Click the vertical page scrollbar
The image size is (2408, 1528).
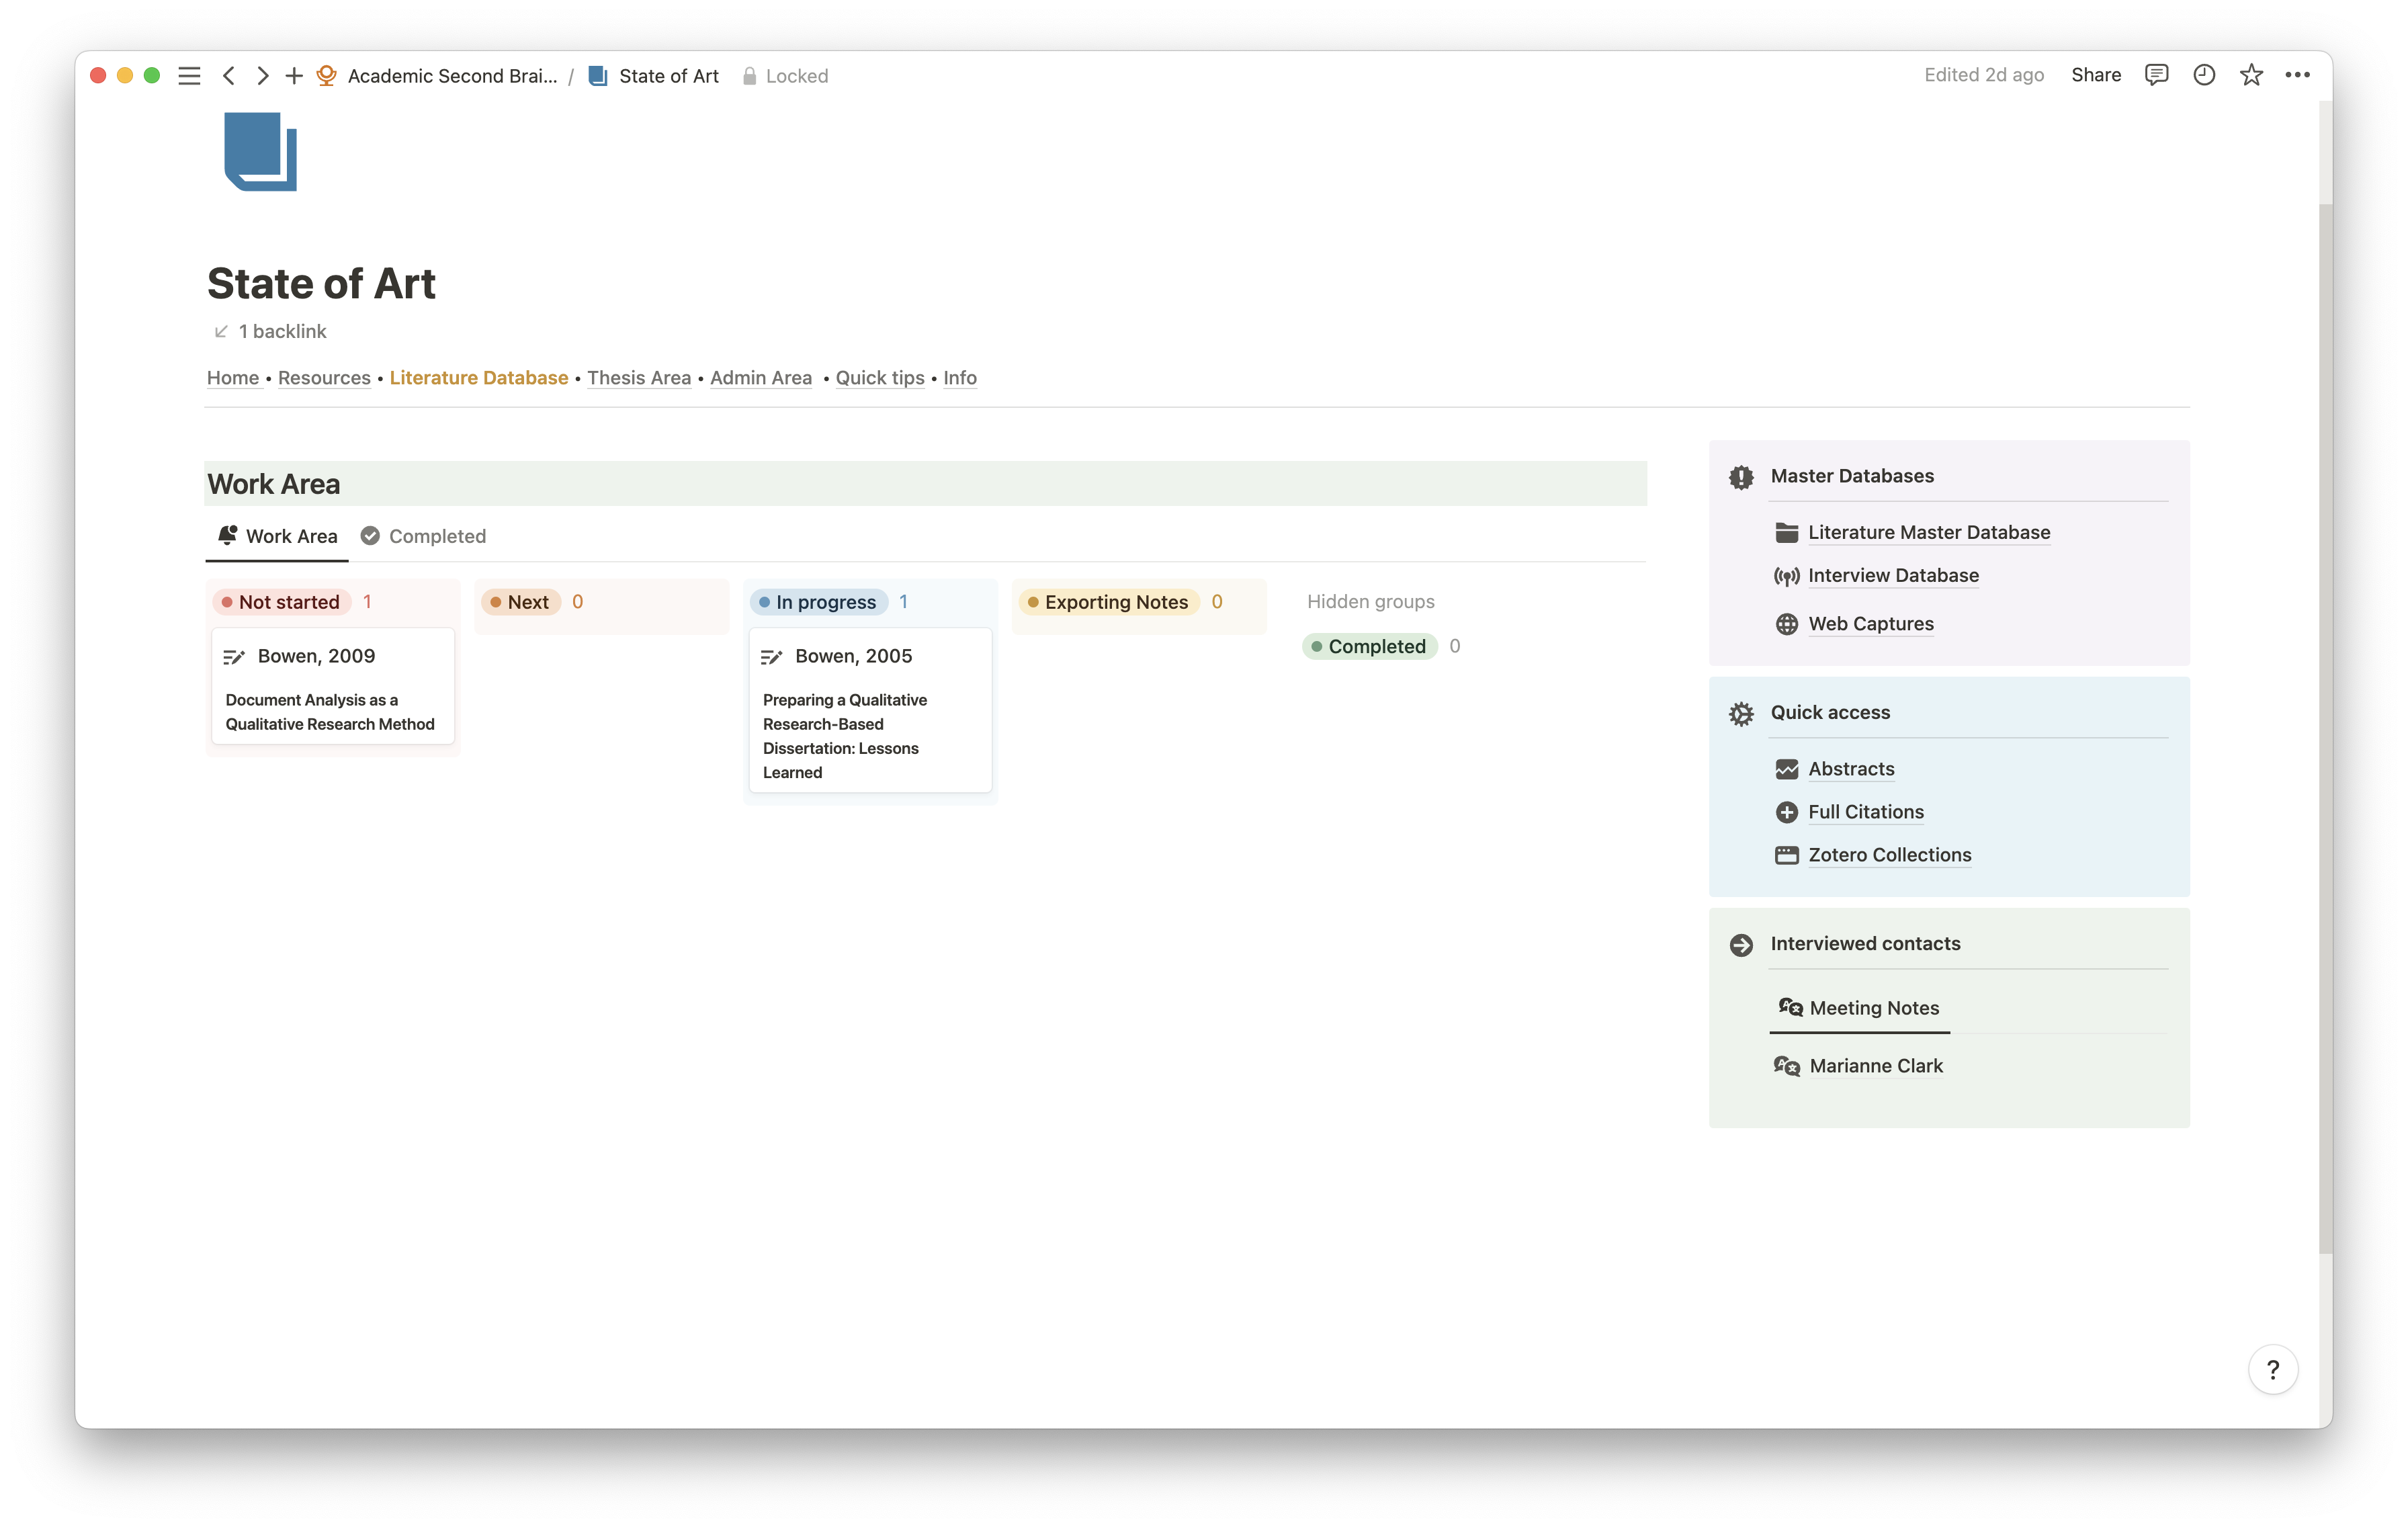(2325, 728)
